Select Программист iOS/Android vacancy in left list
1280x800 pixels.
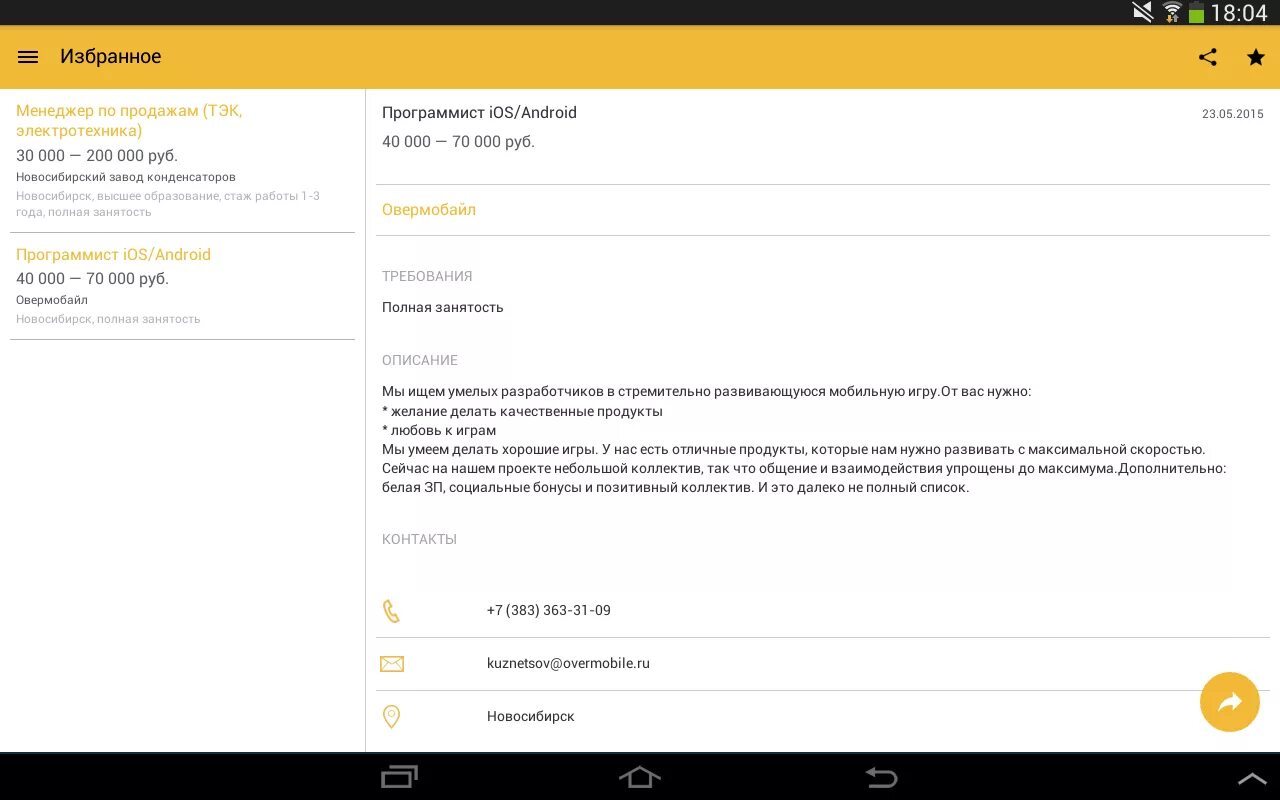click(x=182, y=286)
